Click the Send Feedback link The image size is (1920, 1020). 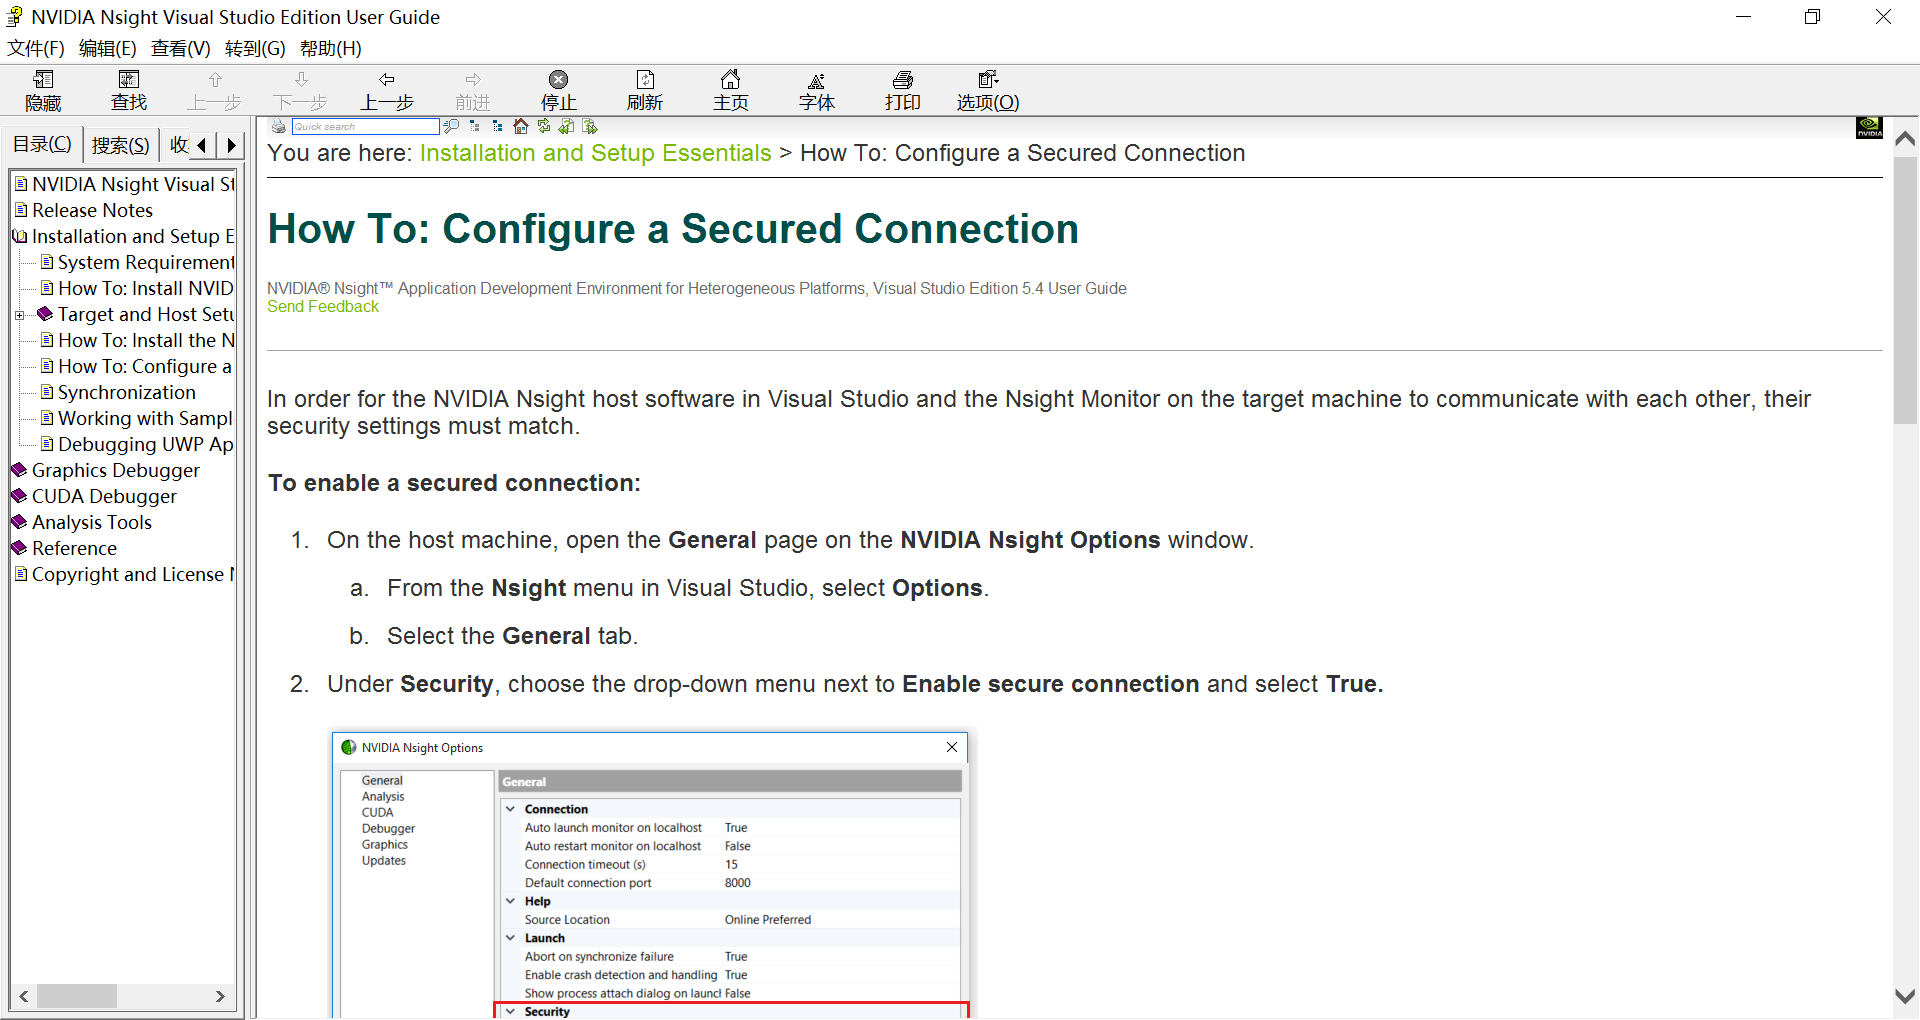click(x=323, y=307)
